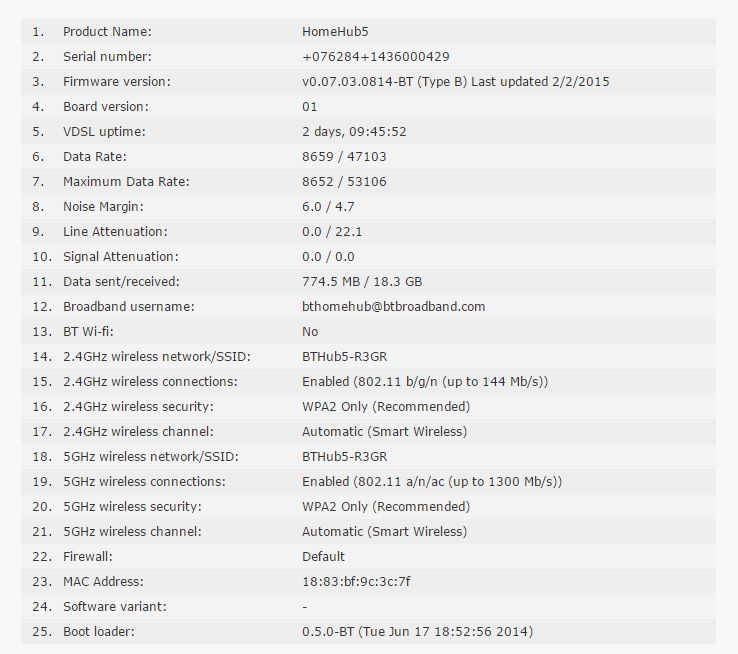The width and height of the screenshot is (738, 654).
Task: Click the VDSL uptime value
Action: pyautogui.click(x=354, y=131)
